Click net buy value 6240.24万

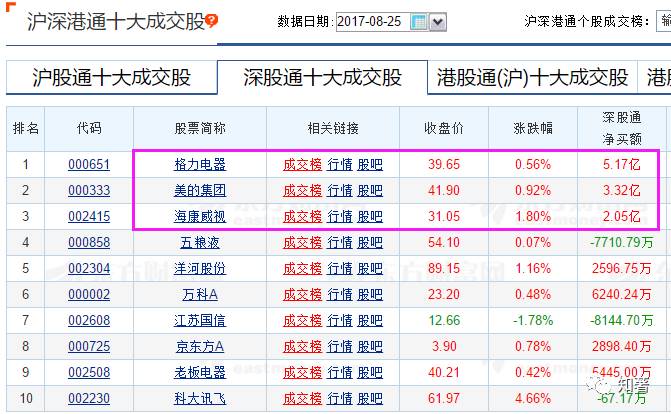622,295
